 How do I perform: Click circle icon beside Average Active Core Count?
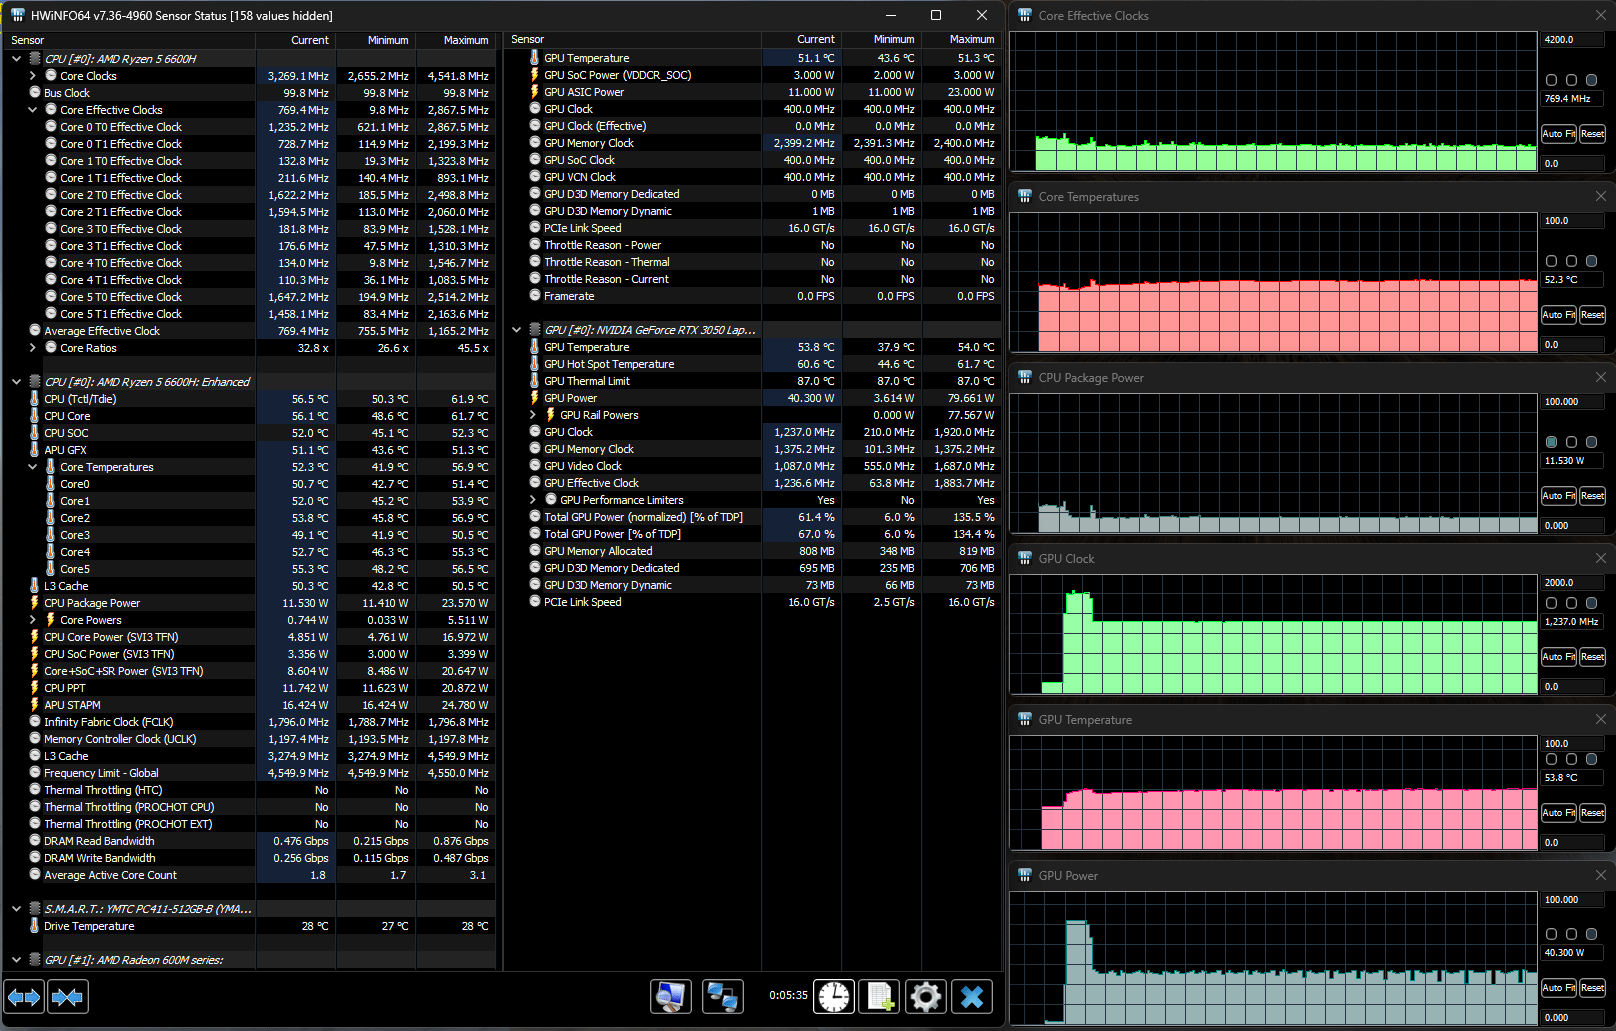(35, 875)
